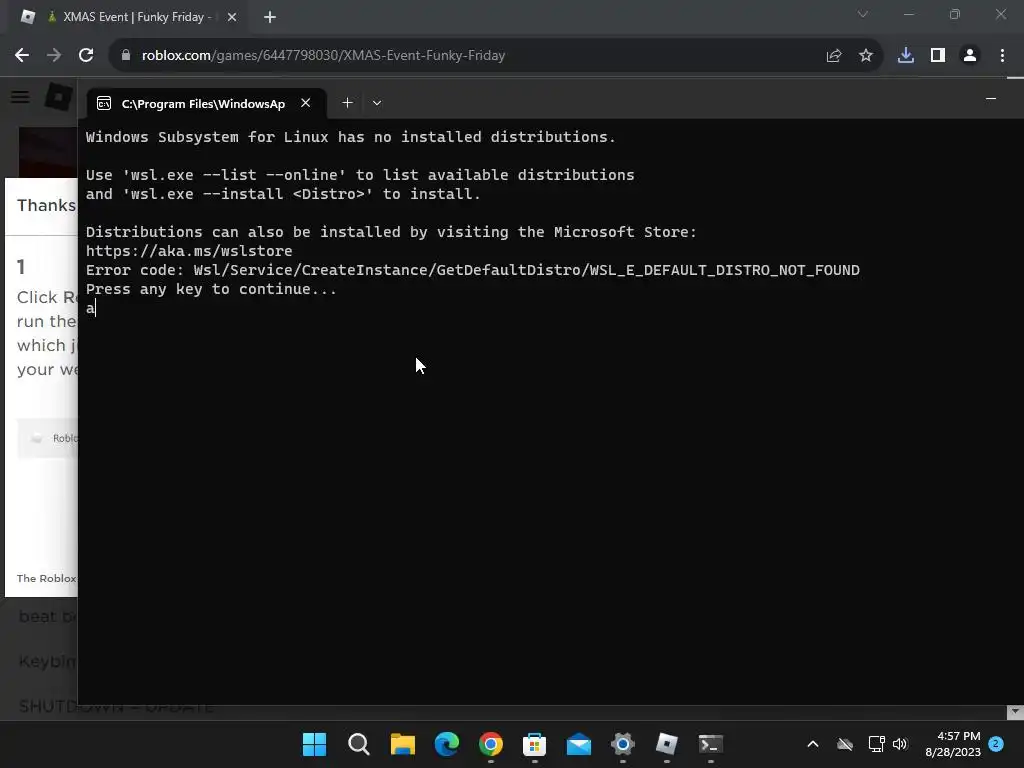Launch Microsoft Edge from taskbar
1024x768 pixels.
pos(447,744)
